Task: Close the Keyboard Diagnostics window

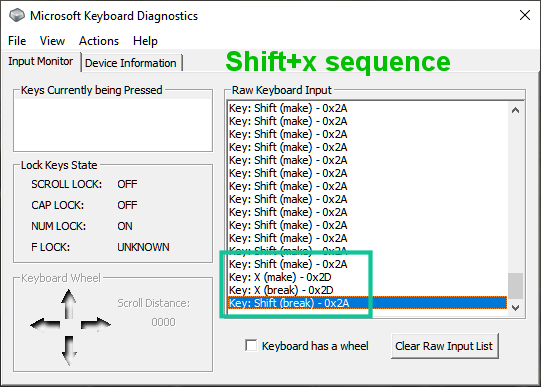Action: pos(525,15)
